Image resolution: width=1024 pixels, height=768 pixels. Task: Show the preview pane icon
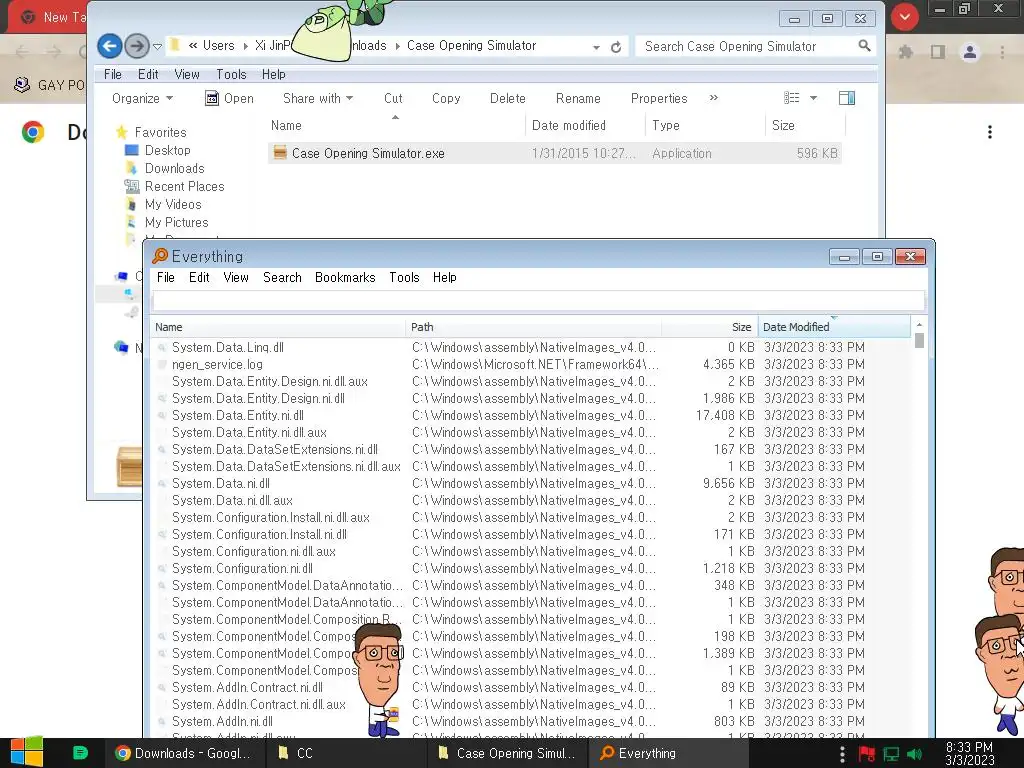coord(847,98)
